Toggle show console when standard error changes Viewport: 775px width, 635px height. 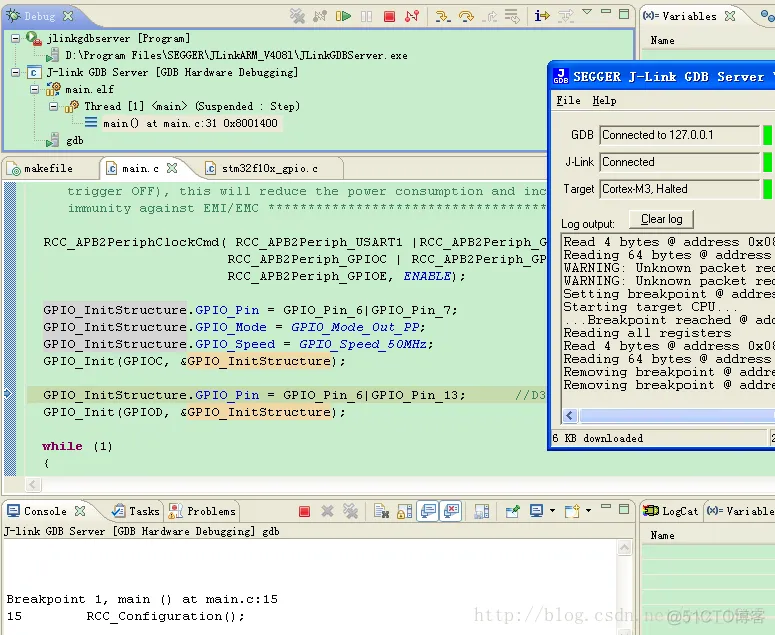coord(452,511)
